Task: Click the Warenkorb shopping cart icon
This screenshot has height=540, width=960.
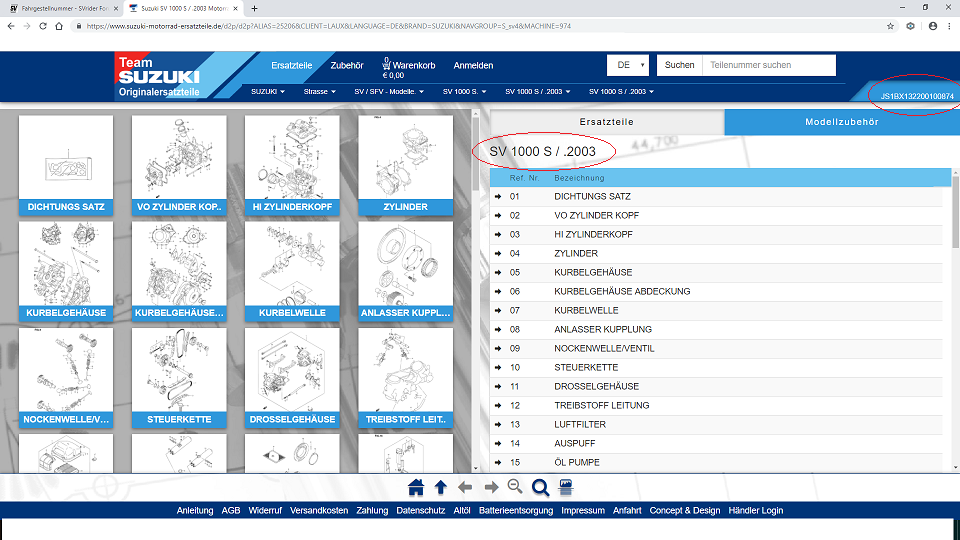Action: click(x=386, y=64)
